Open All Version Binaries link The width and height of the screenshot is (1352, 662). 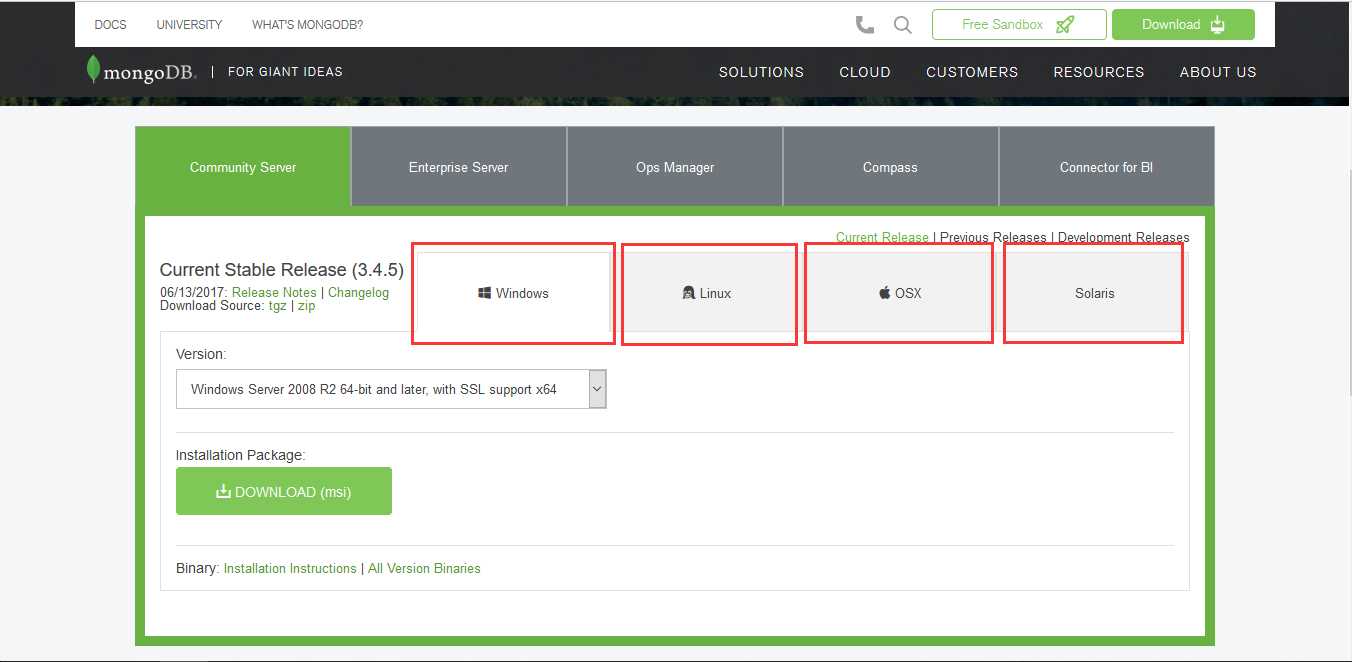click(x=424, y=568)
